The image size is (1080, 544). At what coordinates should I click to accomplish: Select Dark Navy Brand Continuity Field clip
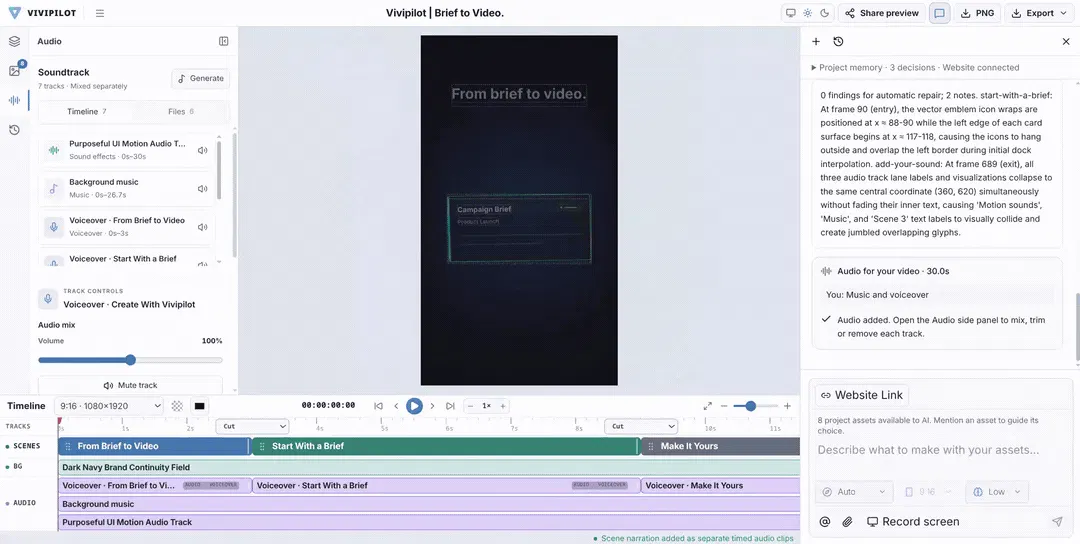[x=429, y=467]
